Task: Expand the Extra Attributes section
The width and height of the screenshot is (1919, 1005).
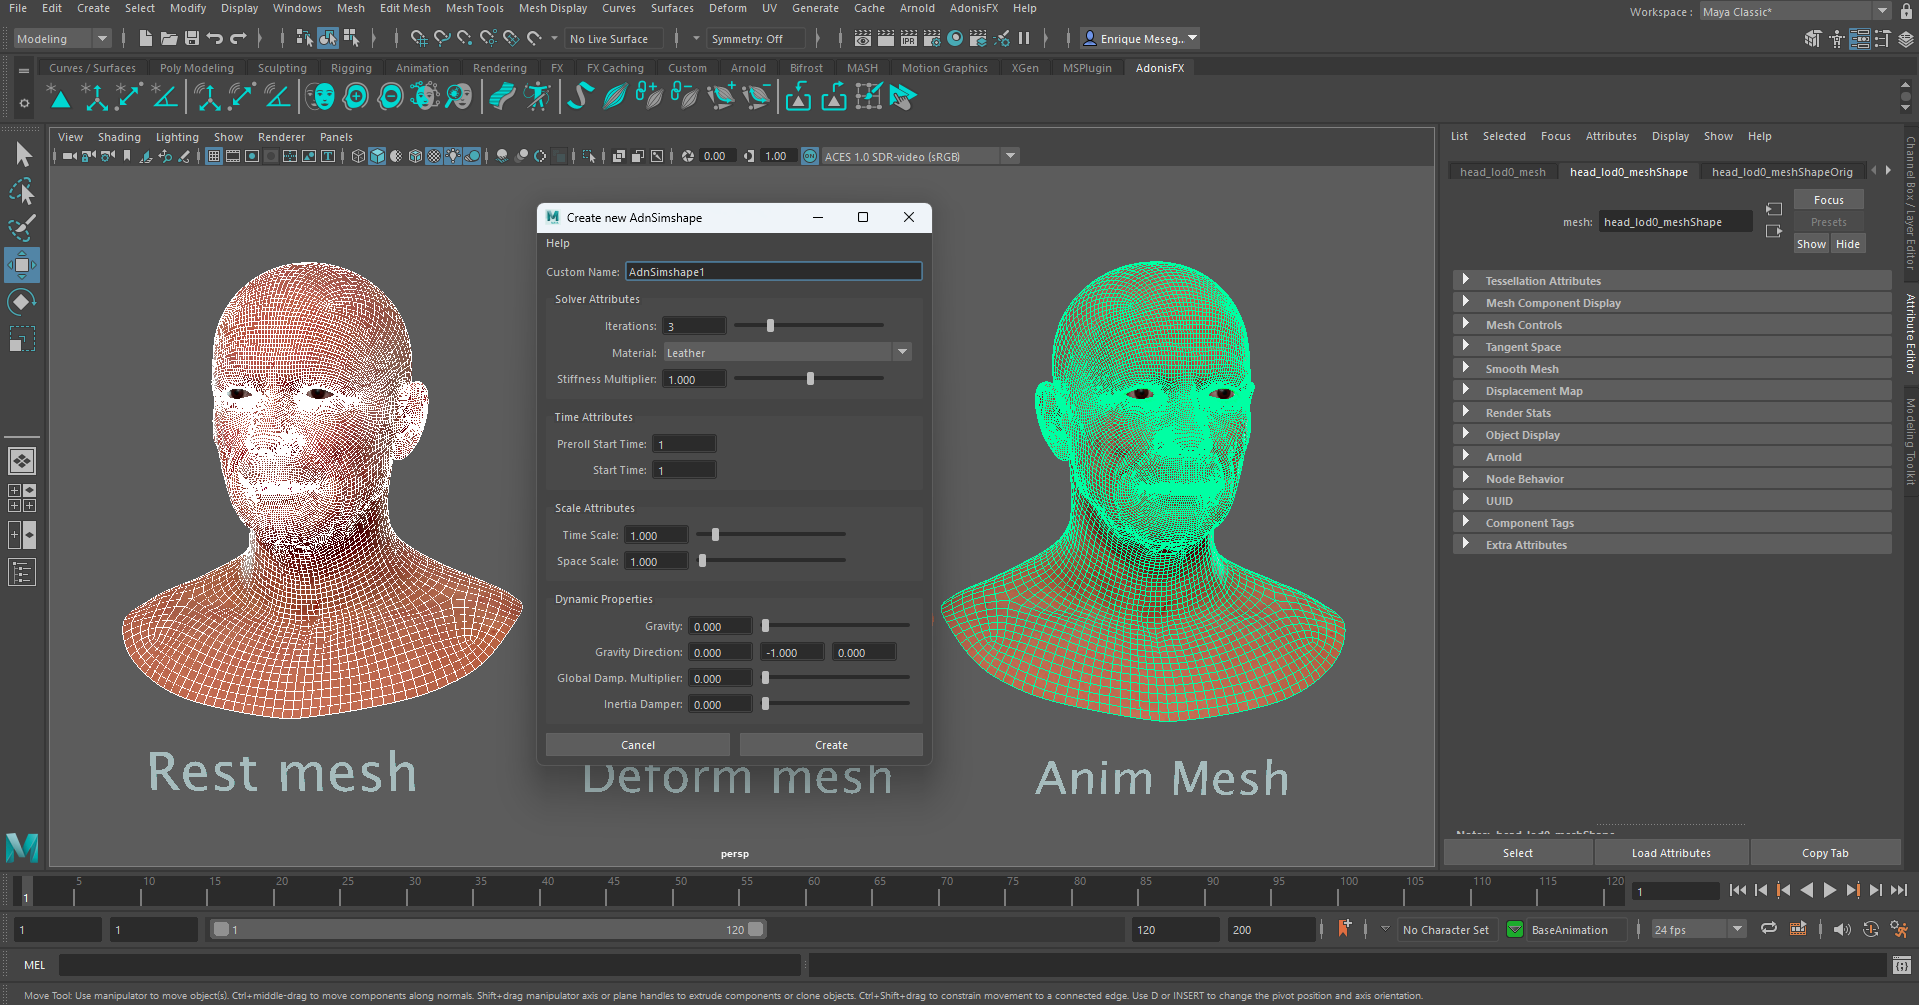Action: tap(1671, 545)
